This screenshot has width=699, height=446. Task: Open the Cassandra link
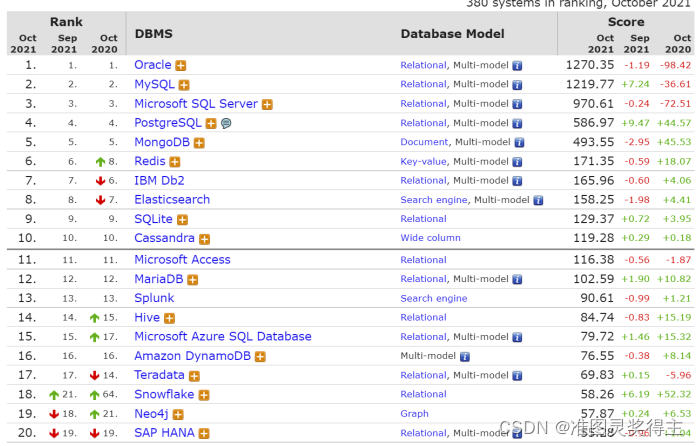(164, 238)
